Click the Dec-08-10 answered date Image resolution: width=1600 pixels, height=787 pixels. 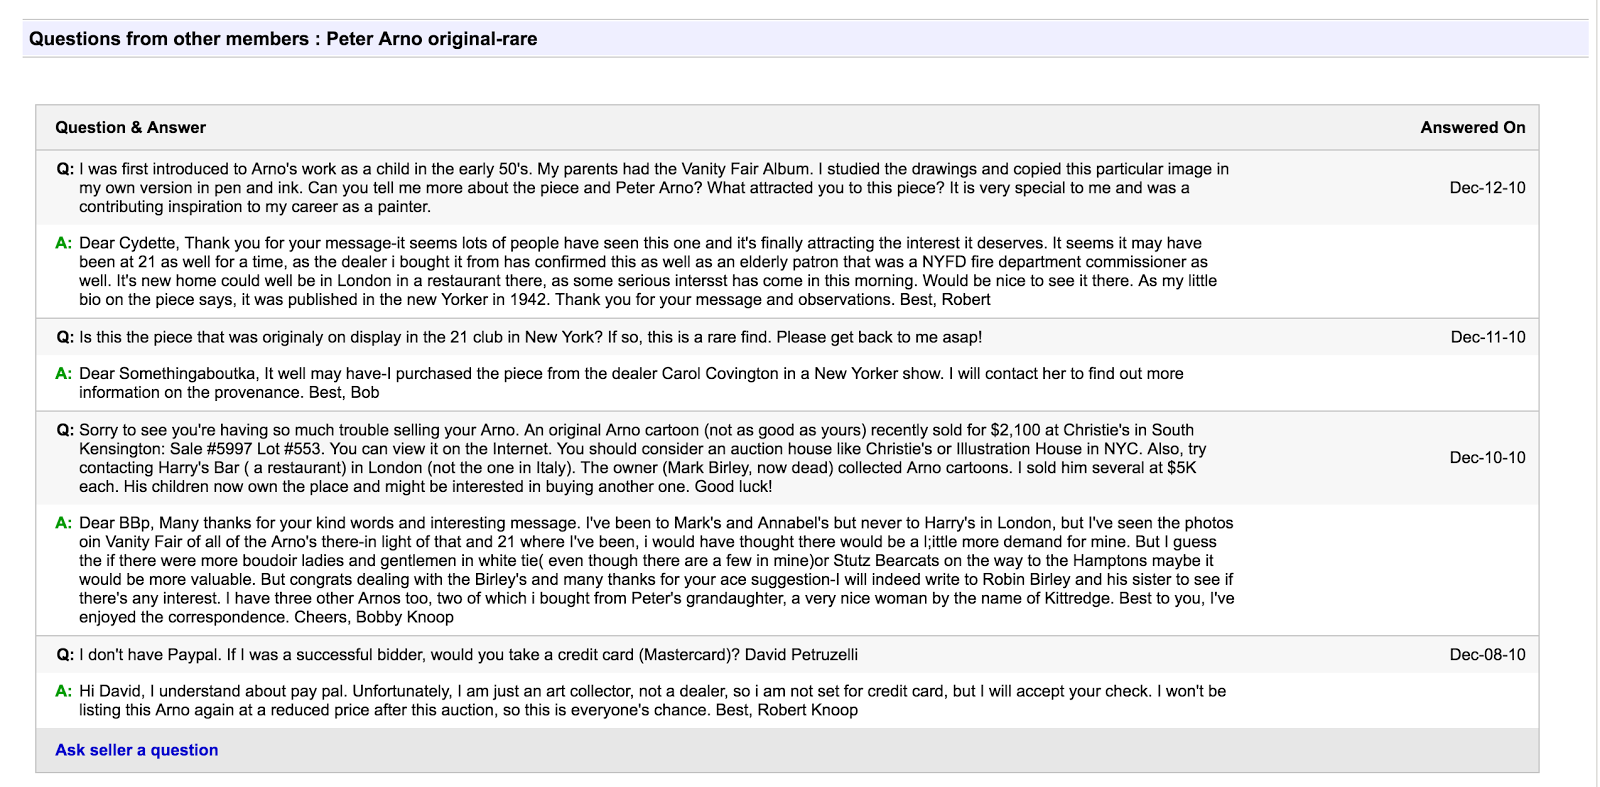click(1487, 654)
